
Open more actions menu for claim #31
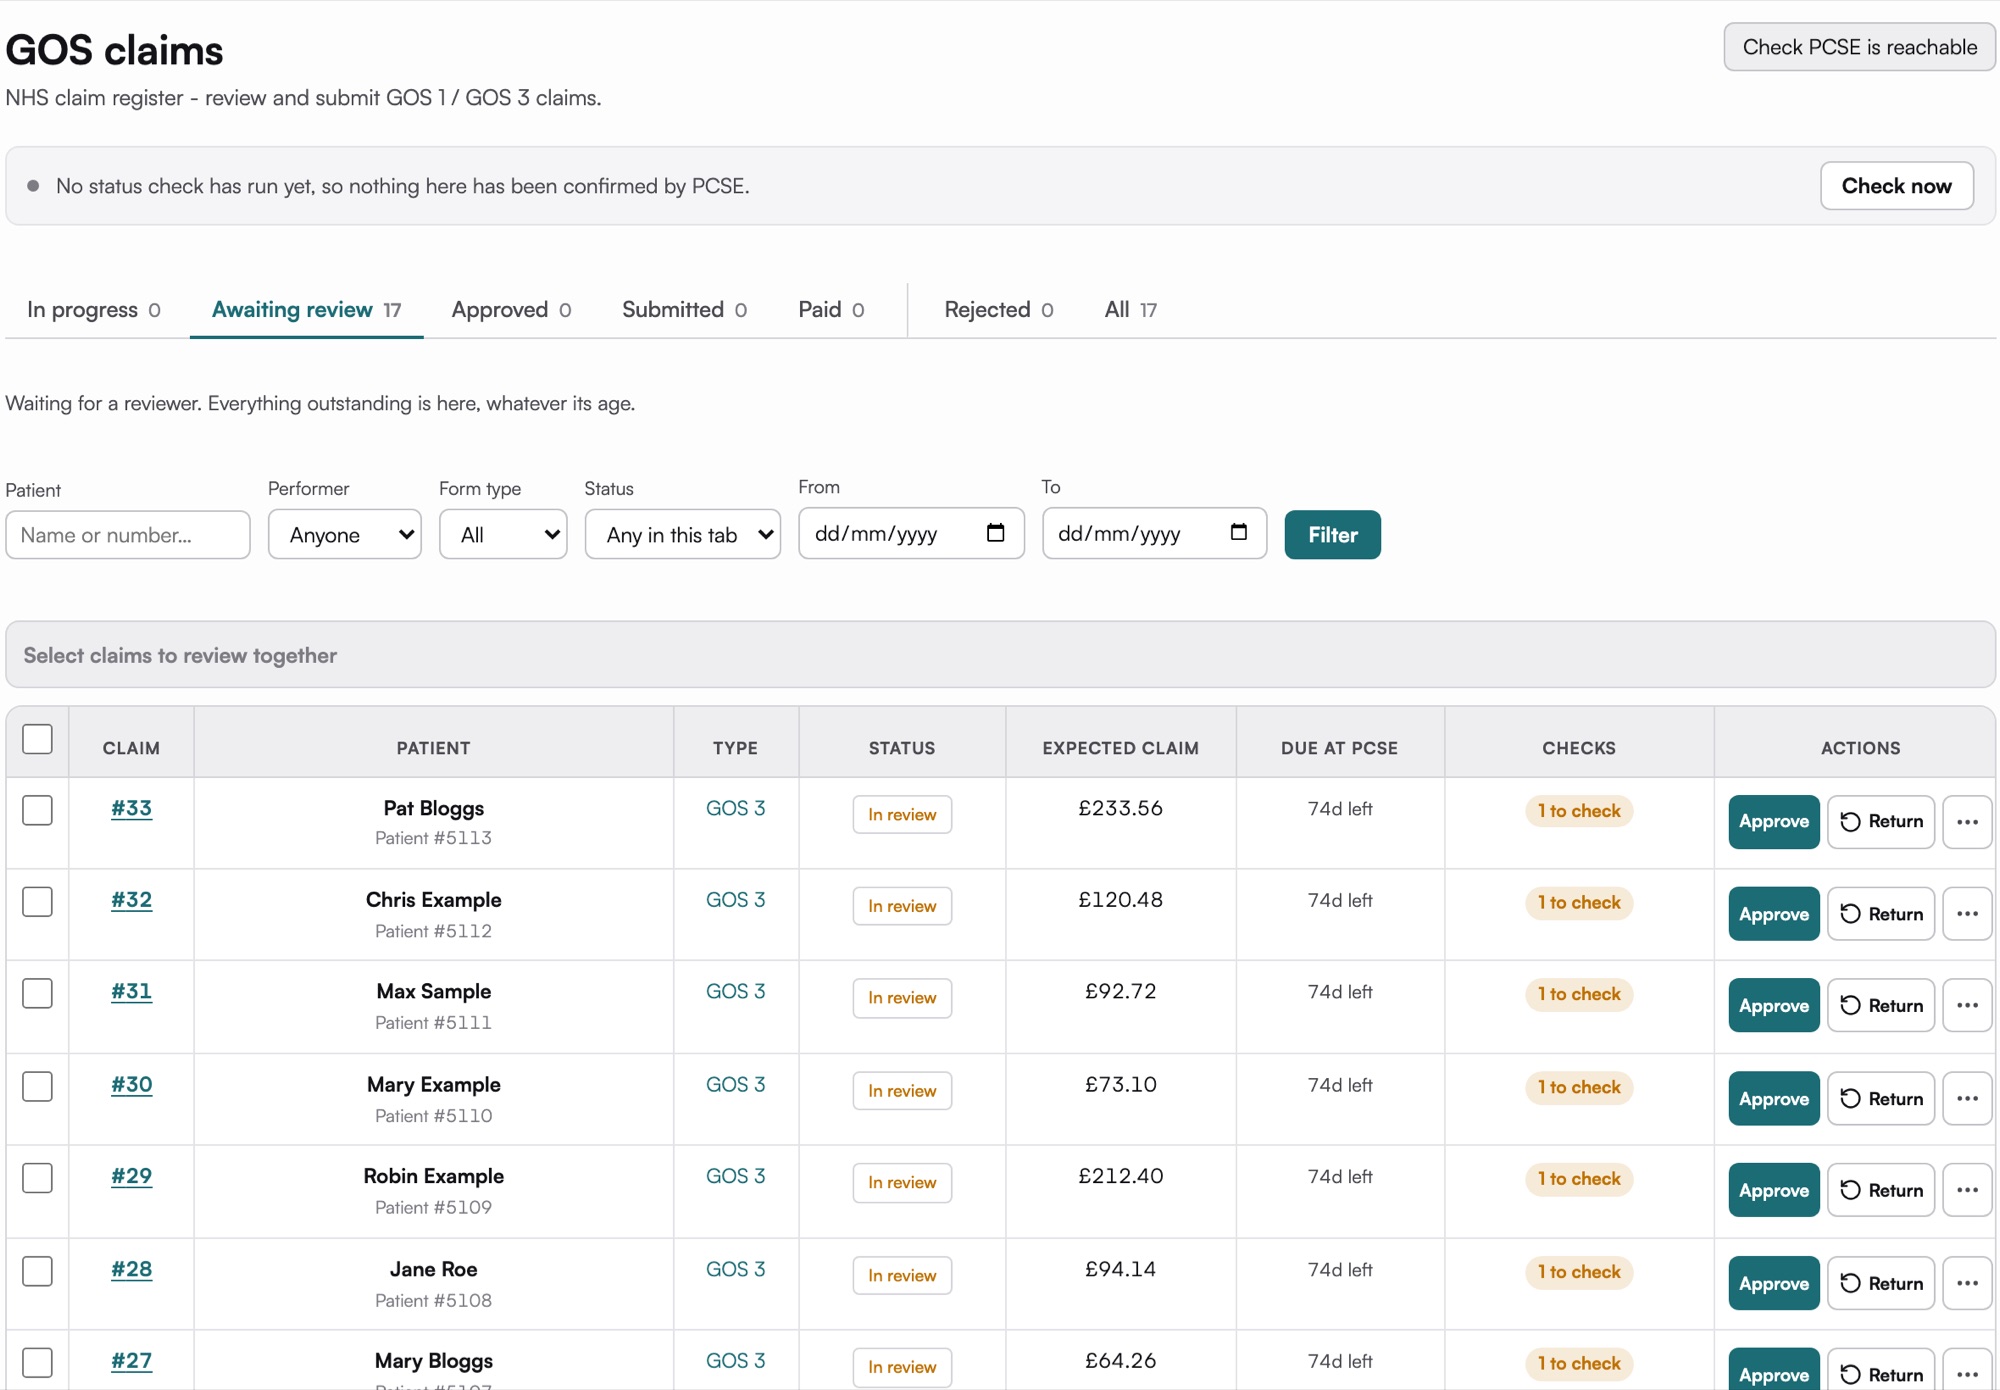(x=1967, y=1006)
